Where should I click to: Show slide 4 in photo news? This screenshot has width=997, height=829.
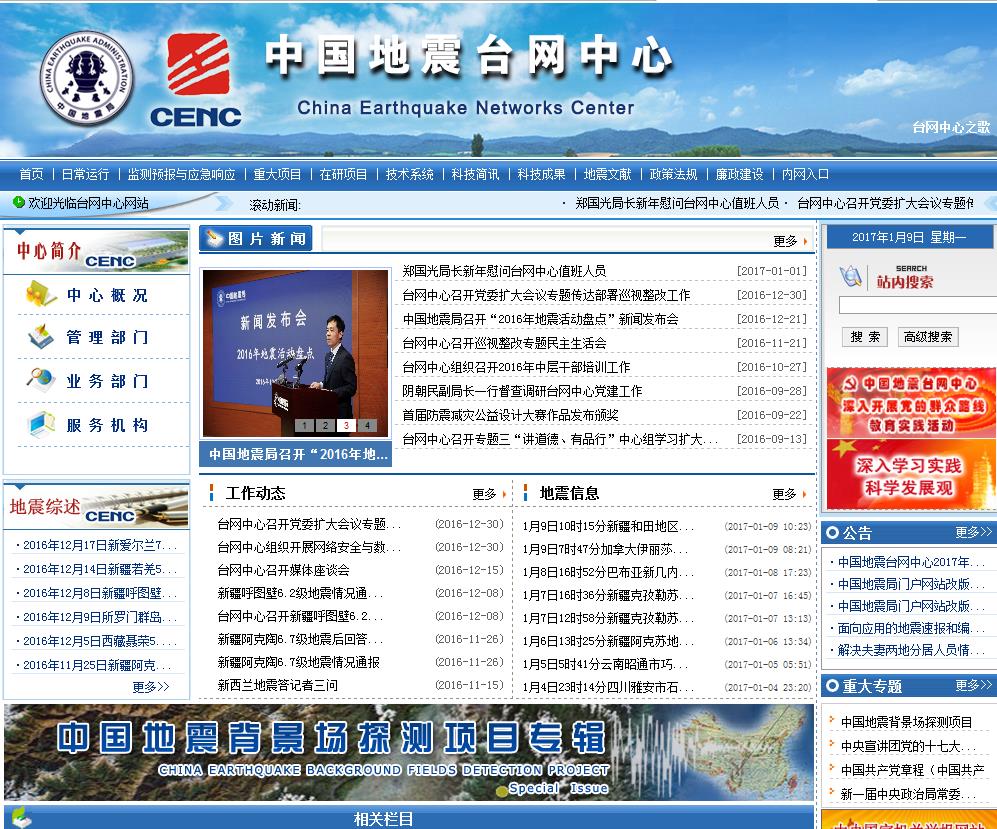tap(367, 425)
